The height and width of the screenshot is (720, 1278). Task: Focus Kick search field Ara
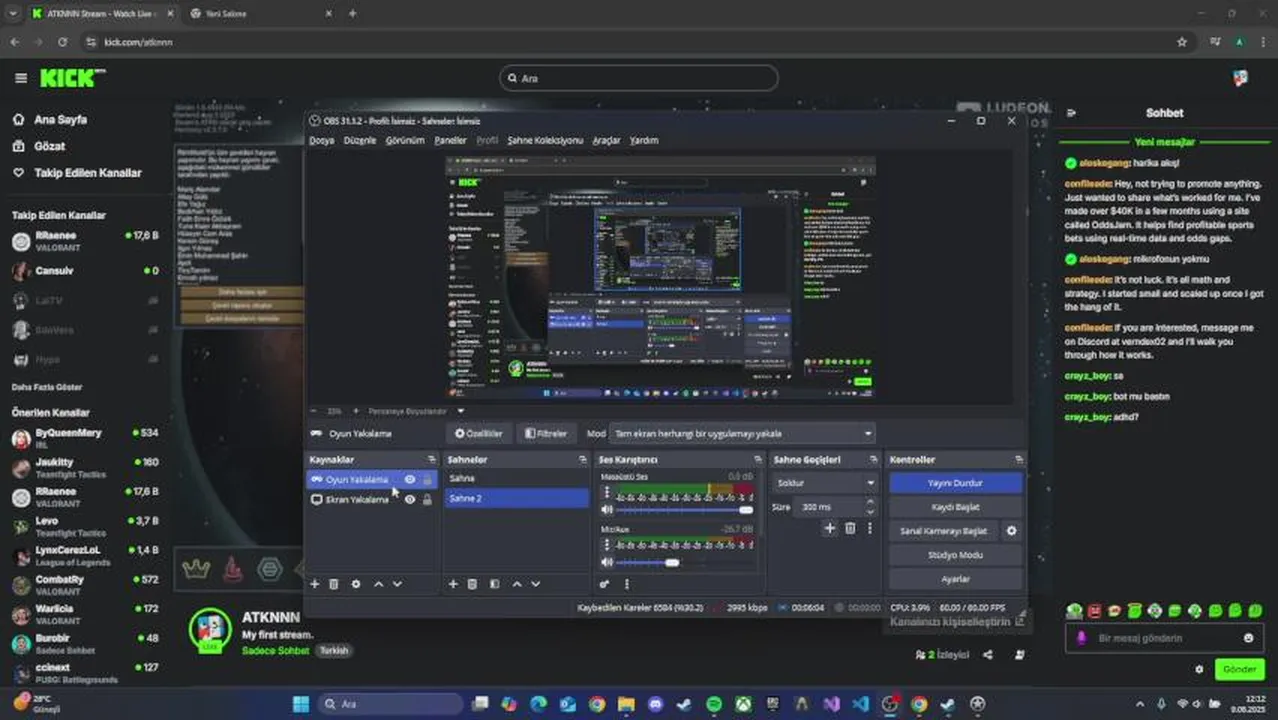639,78
